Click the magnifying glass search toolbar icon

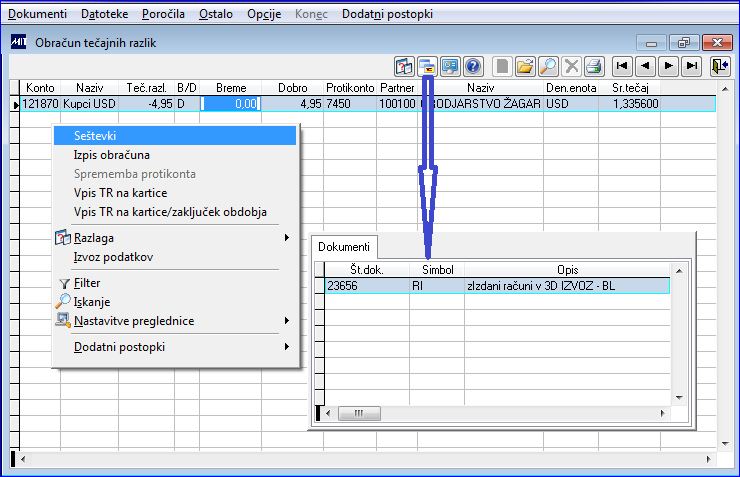point(548,67)
